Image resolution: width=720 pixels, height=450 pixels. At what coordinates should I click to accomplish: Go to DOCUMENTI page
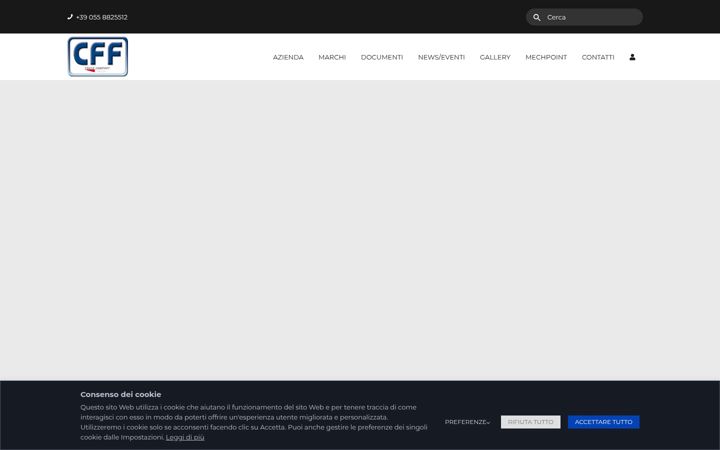click(382, 57)
